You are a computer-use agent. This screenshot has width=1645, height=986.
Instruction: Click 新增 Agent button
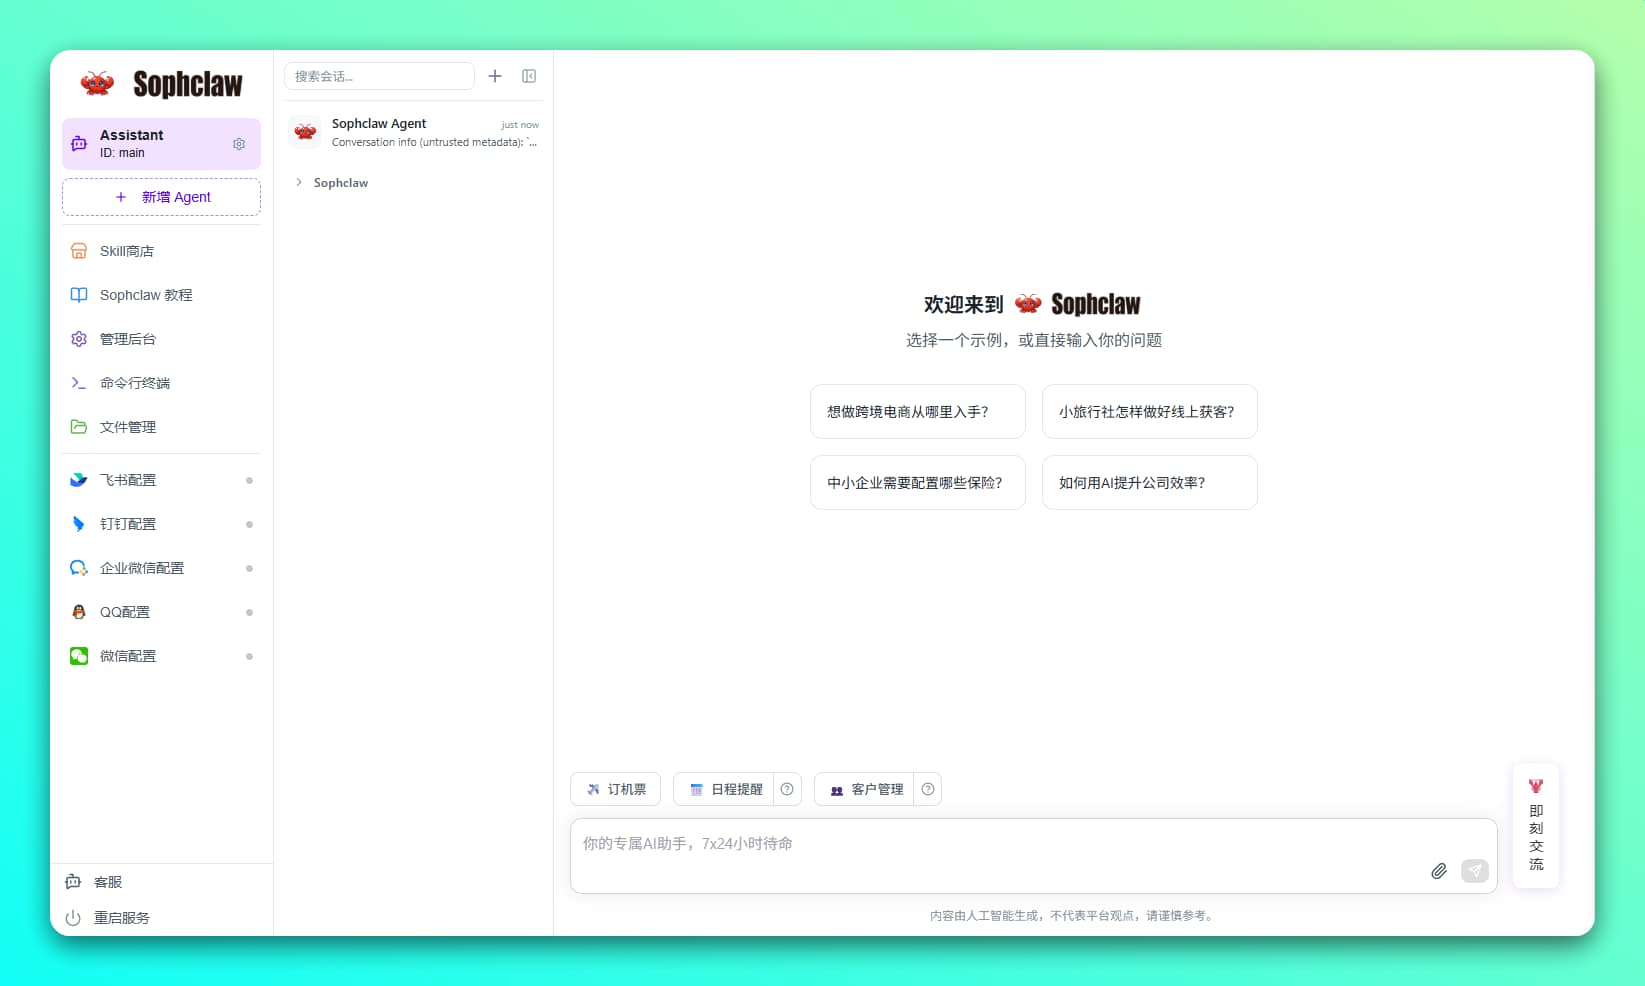click(161, 197)
